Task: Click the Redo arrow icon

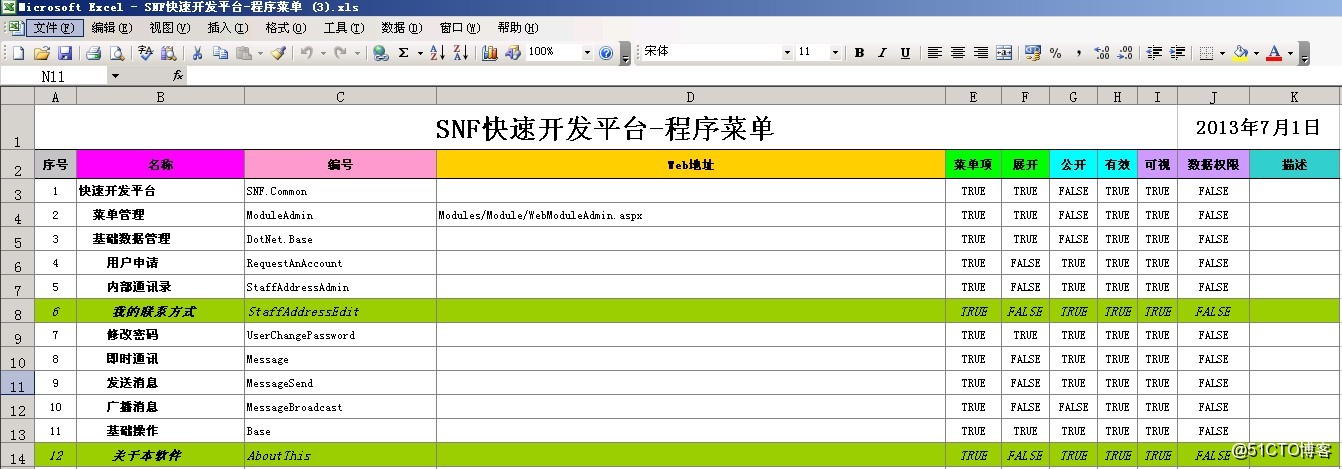Action: coord(341,53)
